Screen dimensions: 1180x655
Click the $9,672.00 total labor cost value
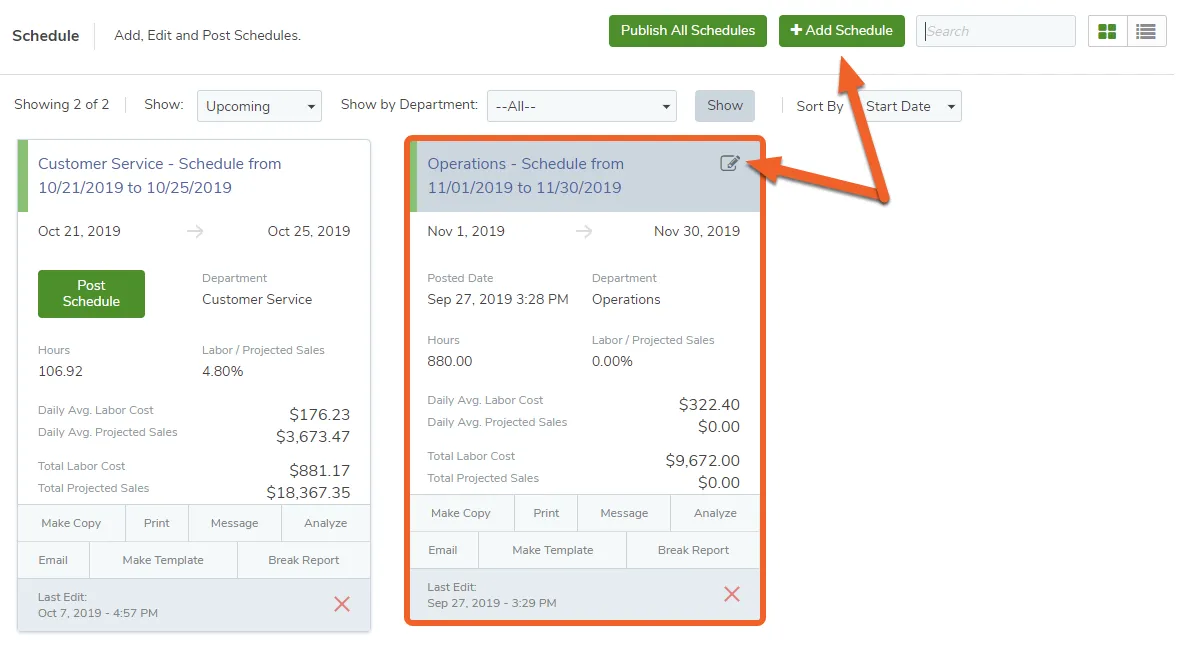click(x=703, y=461)
